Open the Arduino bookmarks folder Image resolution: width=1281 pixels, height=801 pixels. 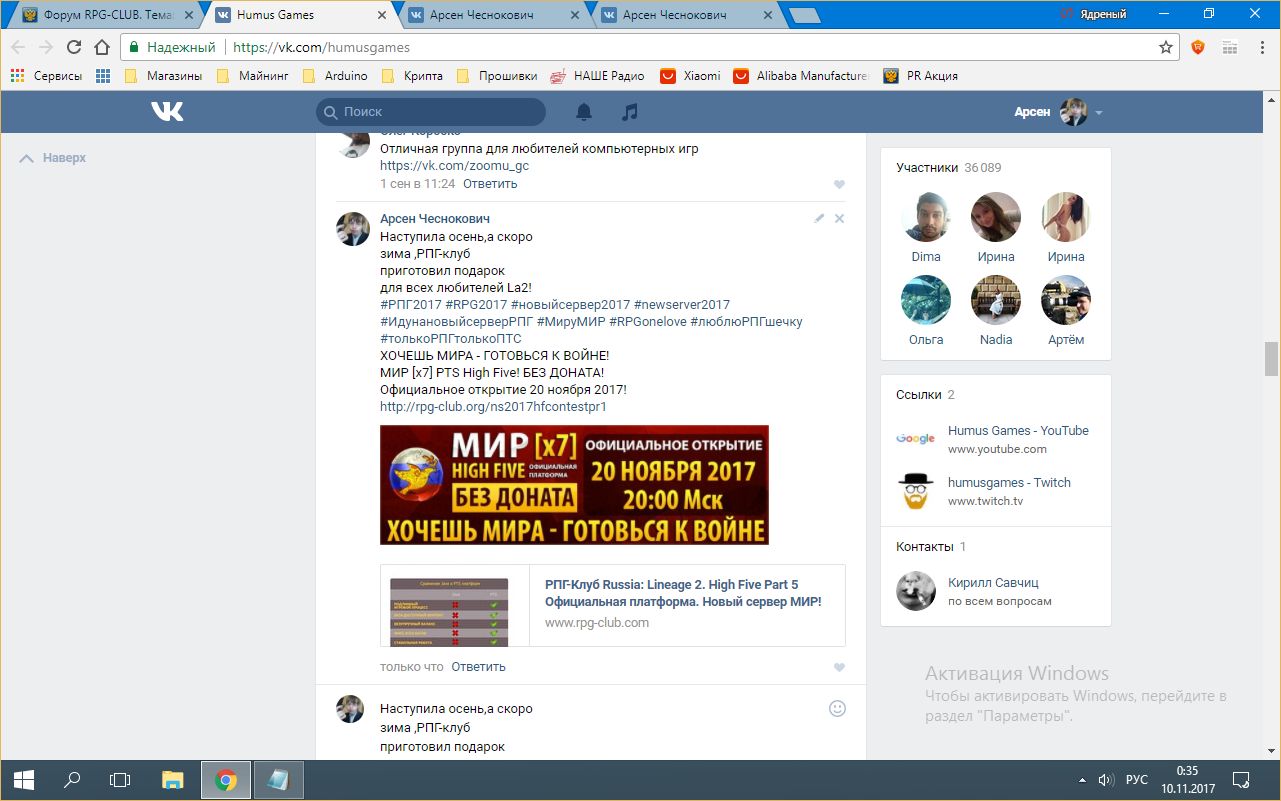click(x=335, y=76)
